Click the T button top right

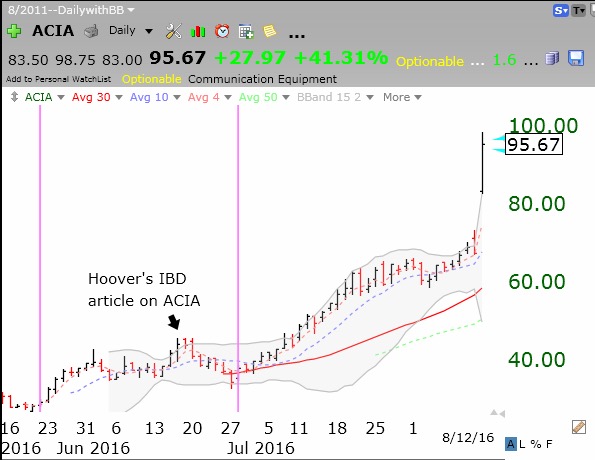point(579,11)
